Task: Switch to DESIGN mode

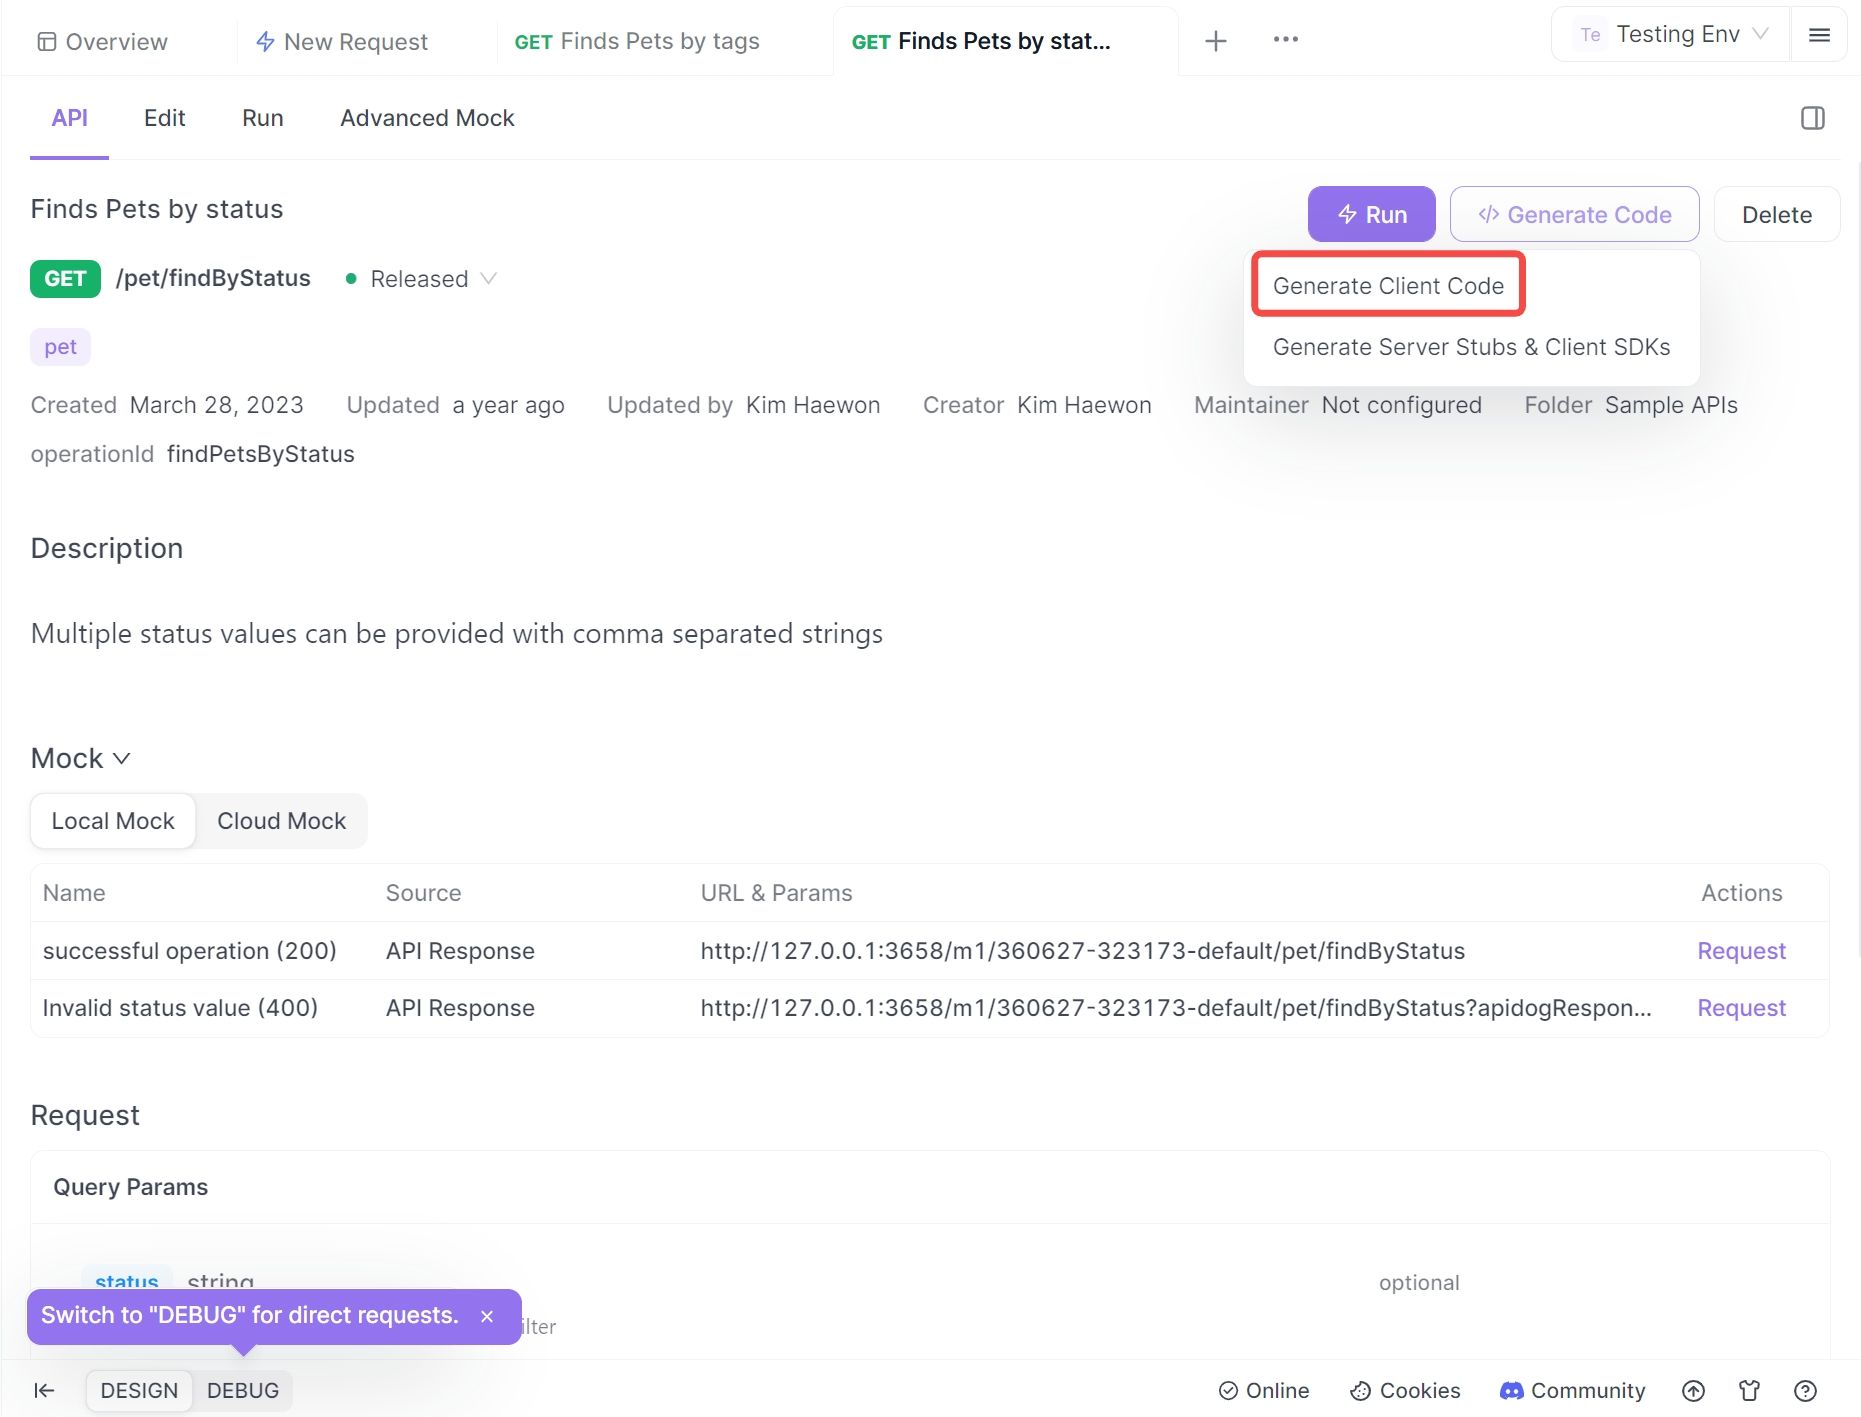Action: tap(139, 1391)
